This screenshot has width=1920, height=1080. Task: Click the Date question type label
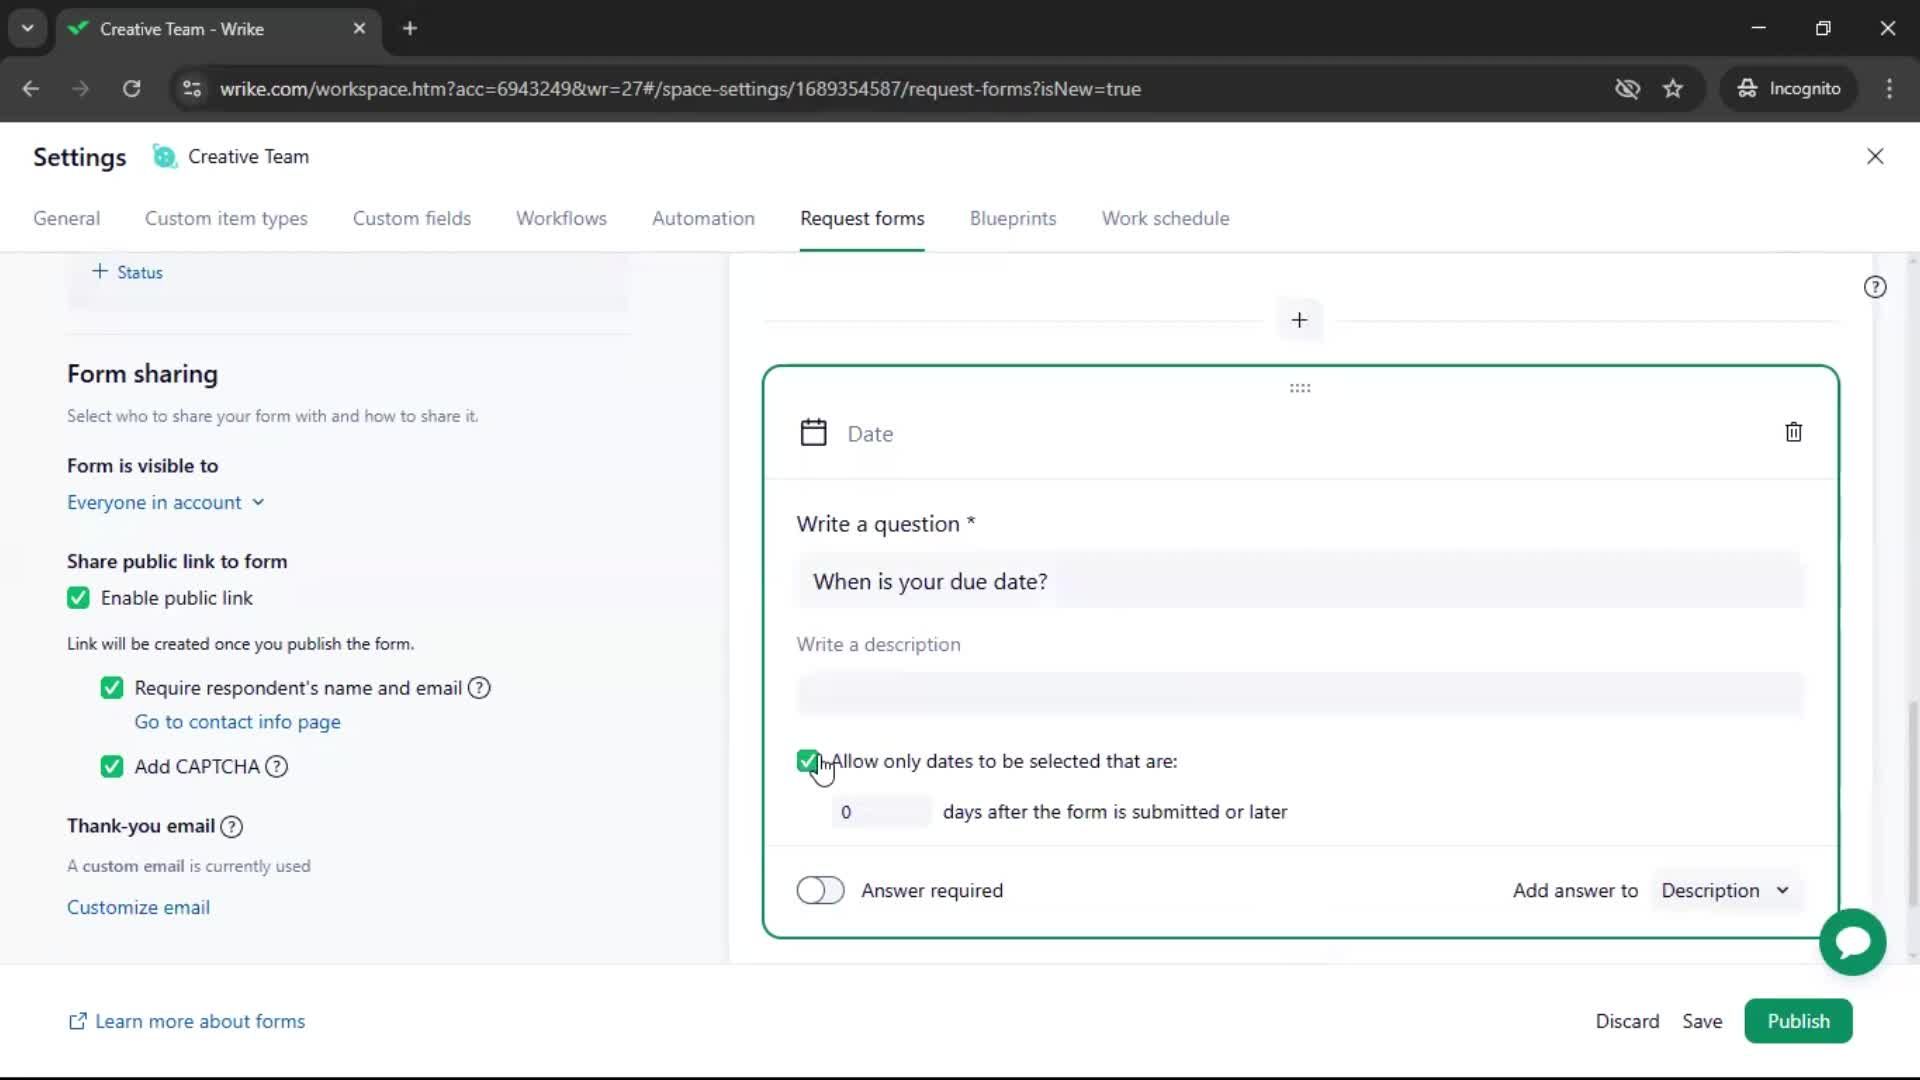[870, 434]
